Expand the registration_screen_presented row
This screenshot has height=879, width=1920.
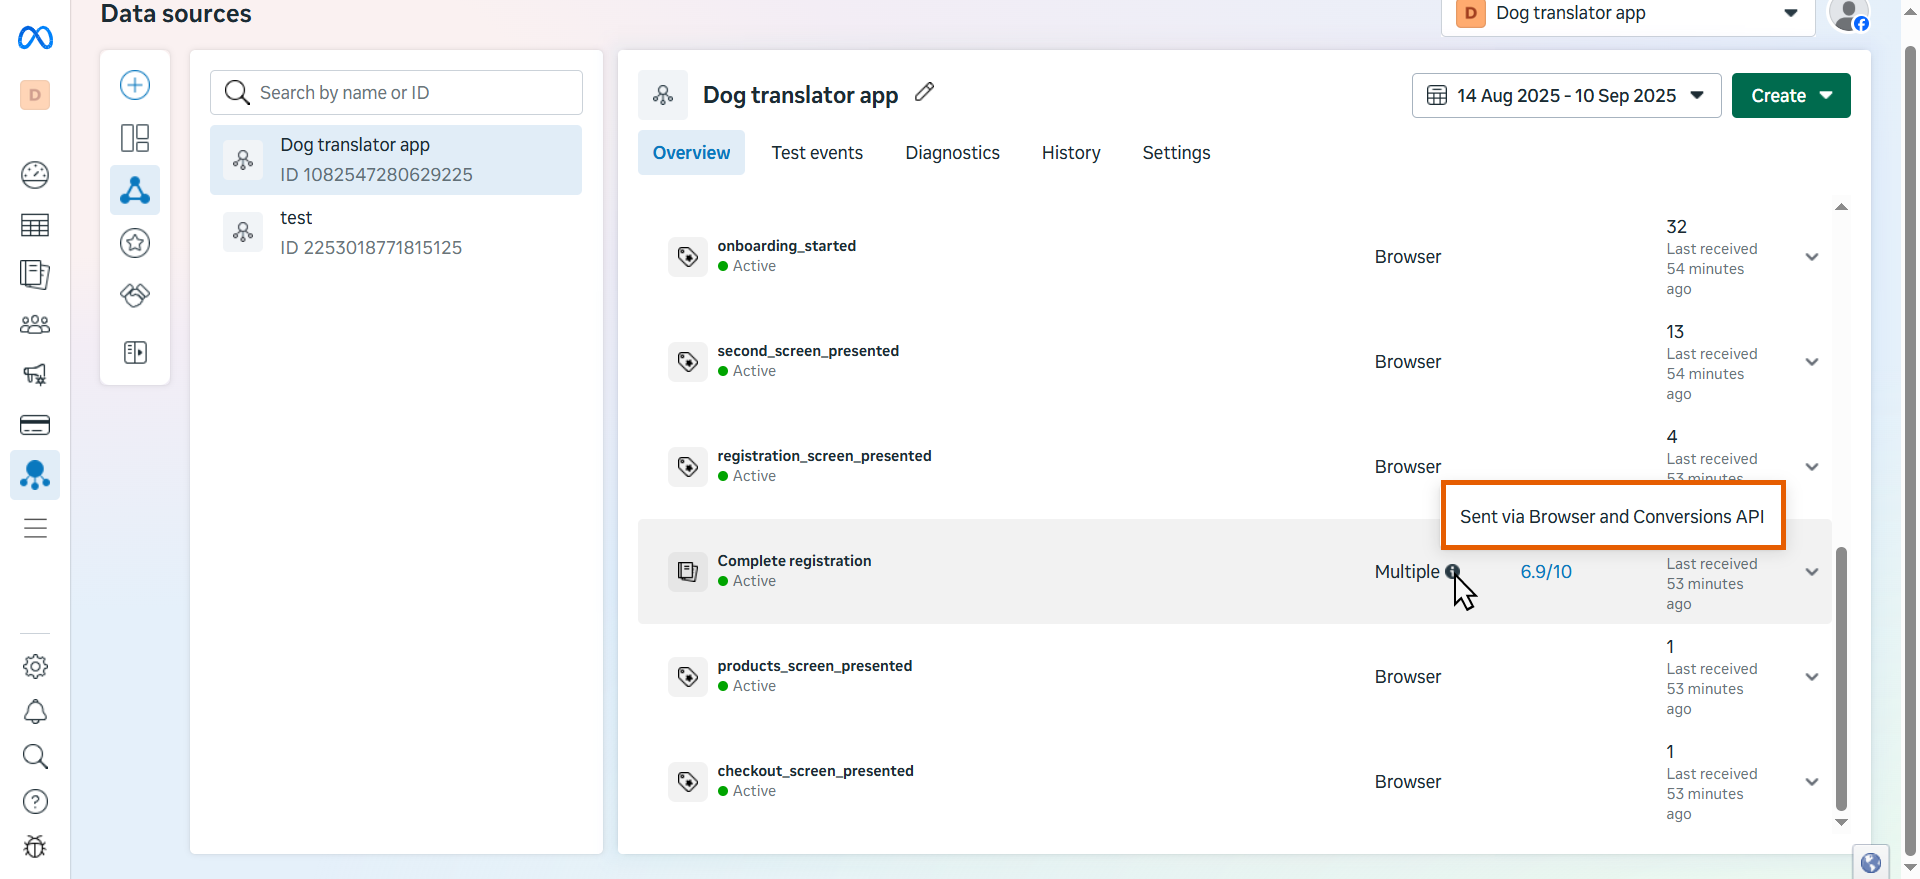coord(1812,467)
